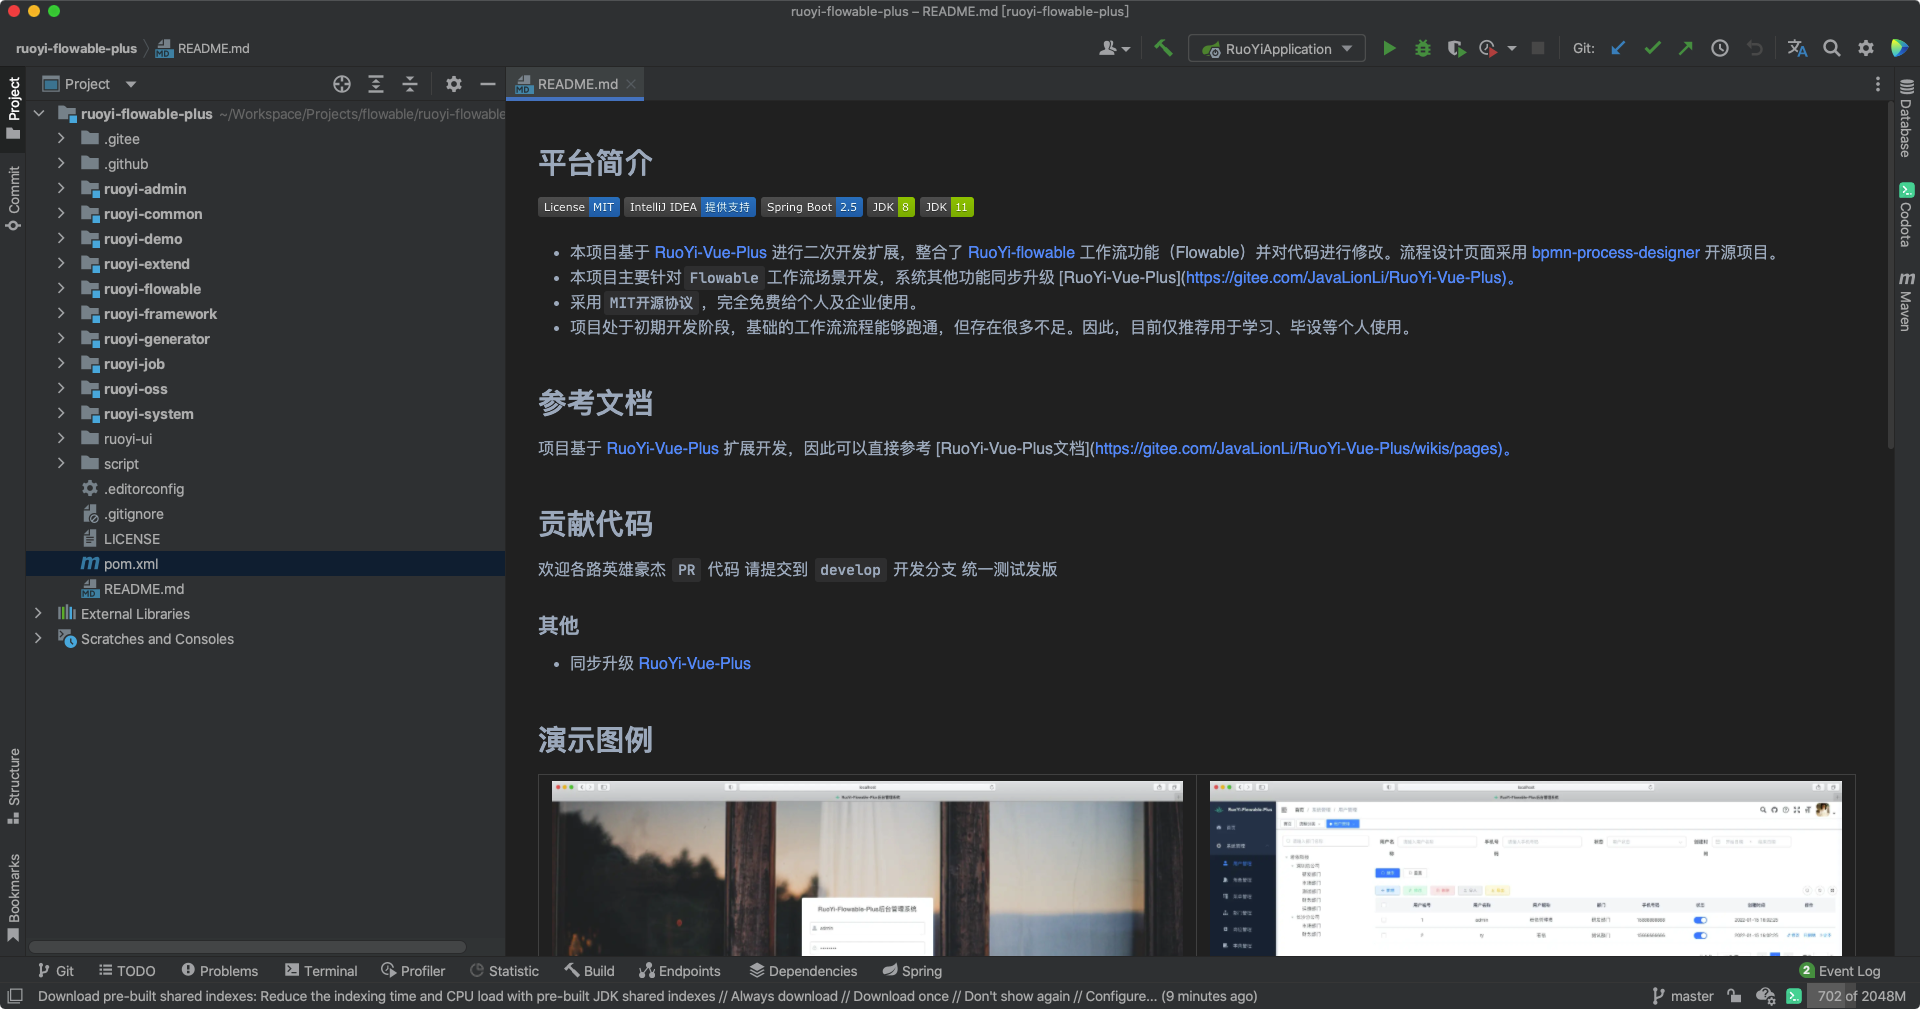Viewport: 1920px width, 1009px height.
Task: Click the Git push arrow icon
Action: pos(1686,48)
